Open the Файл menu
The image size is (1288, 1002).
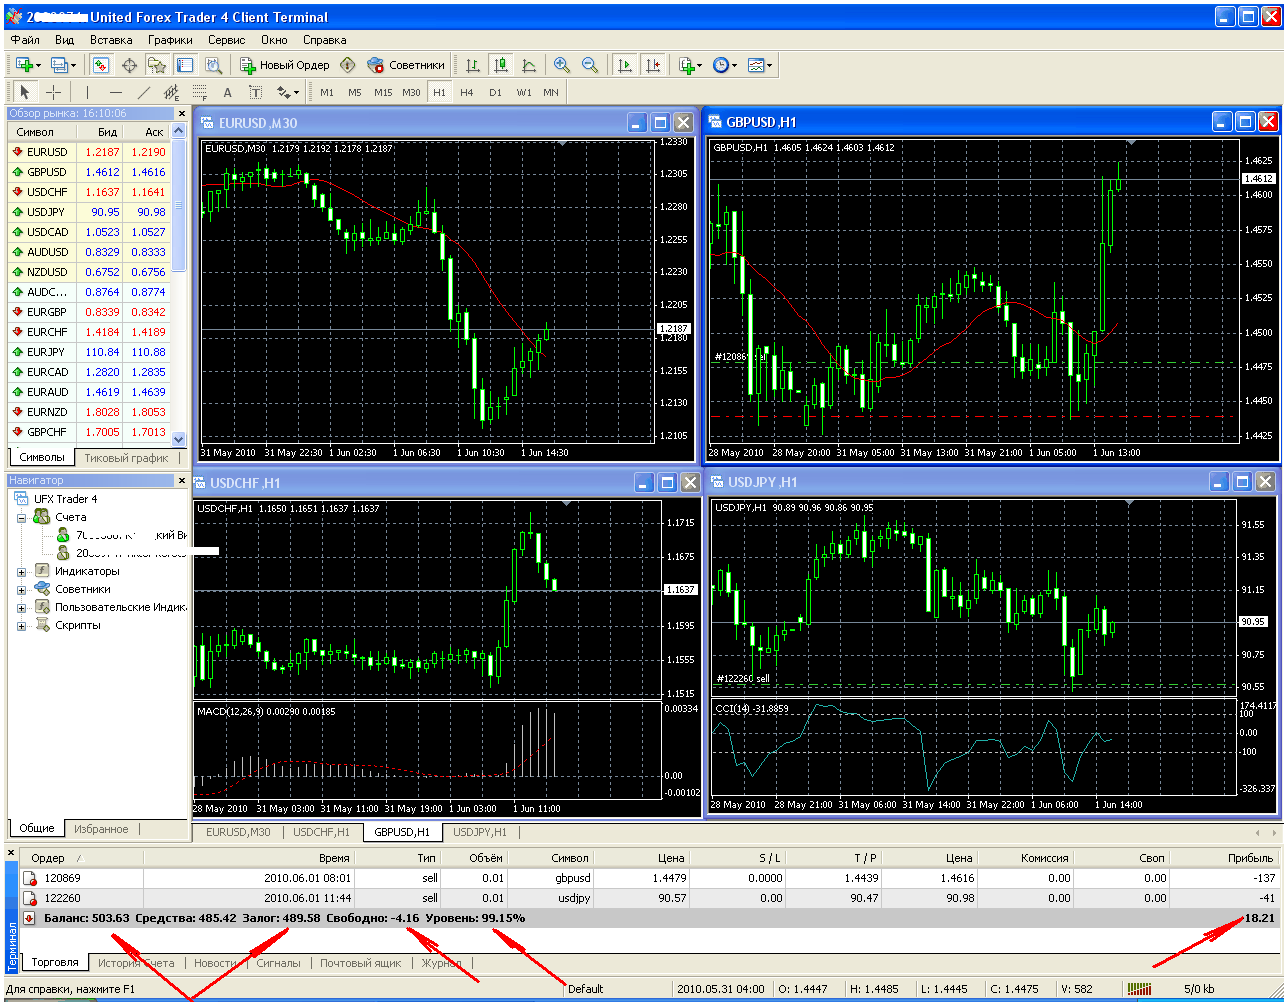pyautogui.click(x=25, y=40)
